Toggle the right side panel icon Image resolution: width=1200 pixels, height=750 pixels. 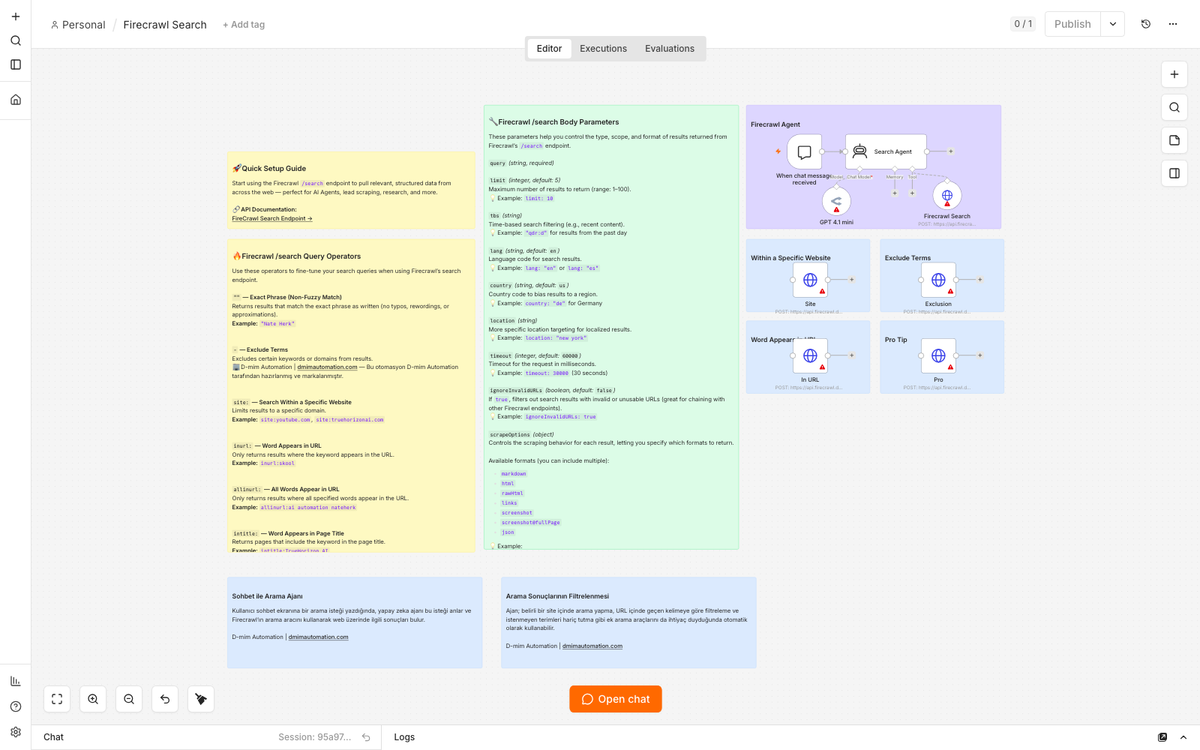tap(1174, 174)
